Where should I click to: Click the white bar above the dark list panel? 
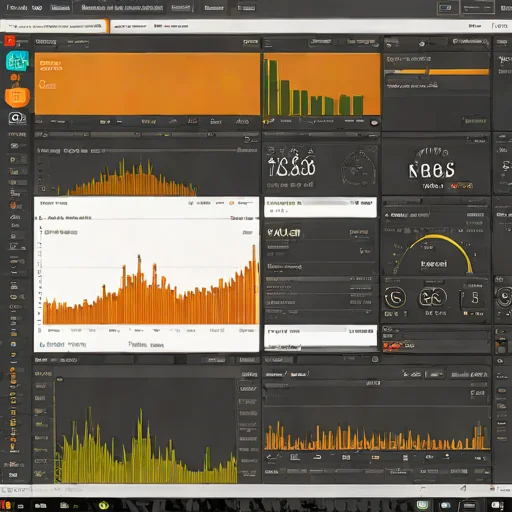320,207
